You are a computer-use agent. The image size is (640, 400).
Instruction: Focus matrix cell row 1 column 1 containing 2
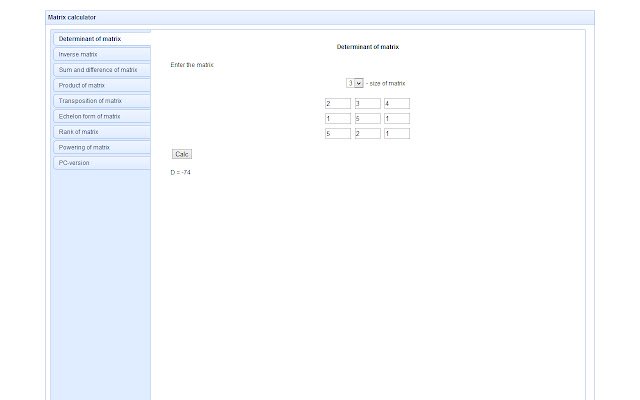tap(338, 103)
